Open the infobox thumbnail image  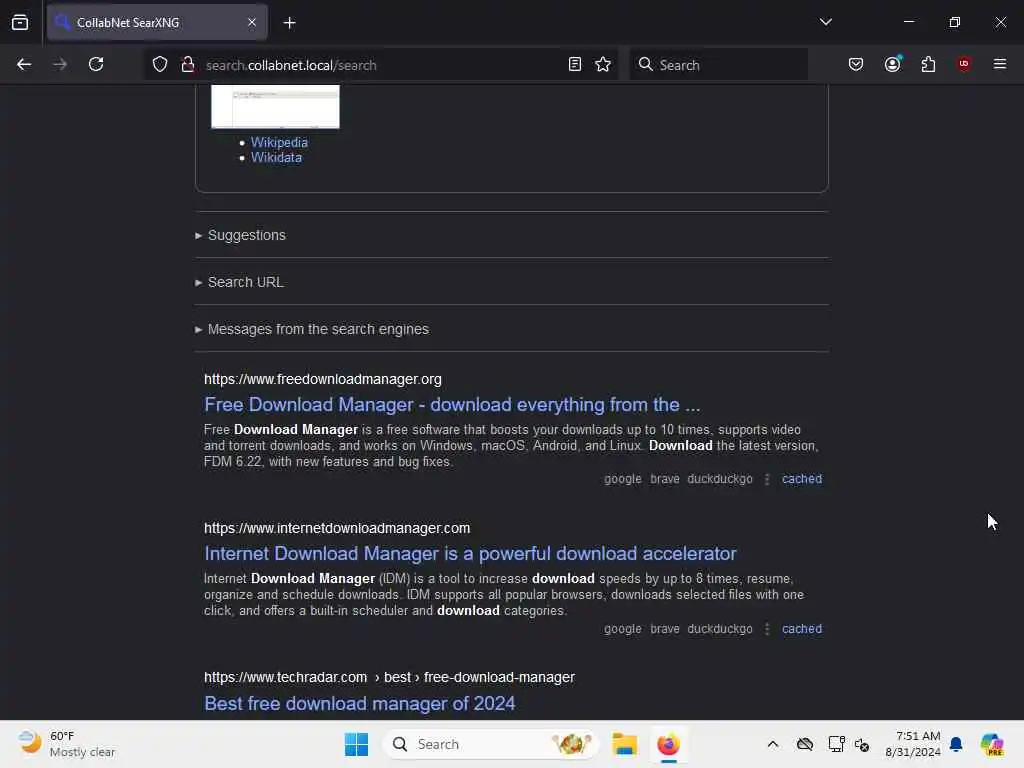tap(276, 106)
